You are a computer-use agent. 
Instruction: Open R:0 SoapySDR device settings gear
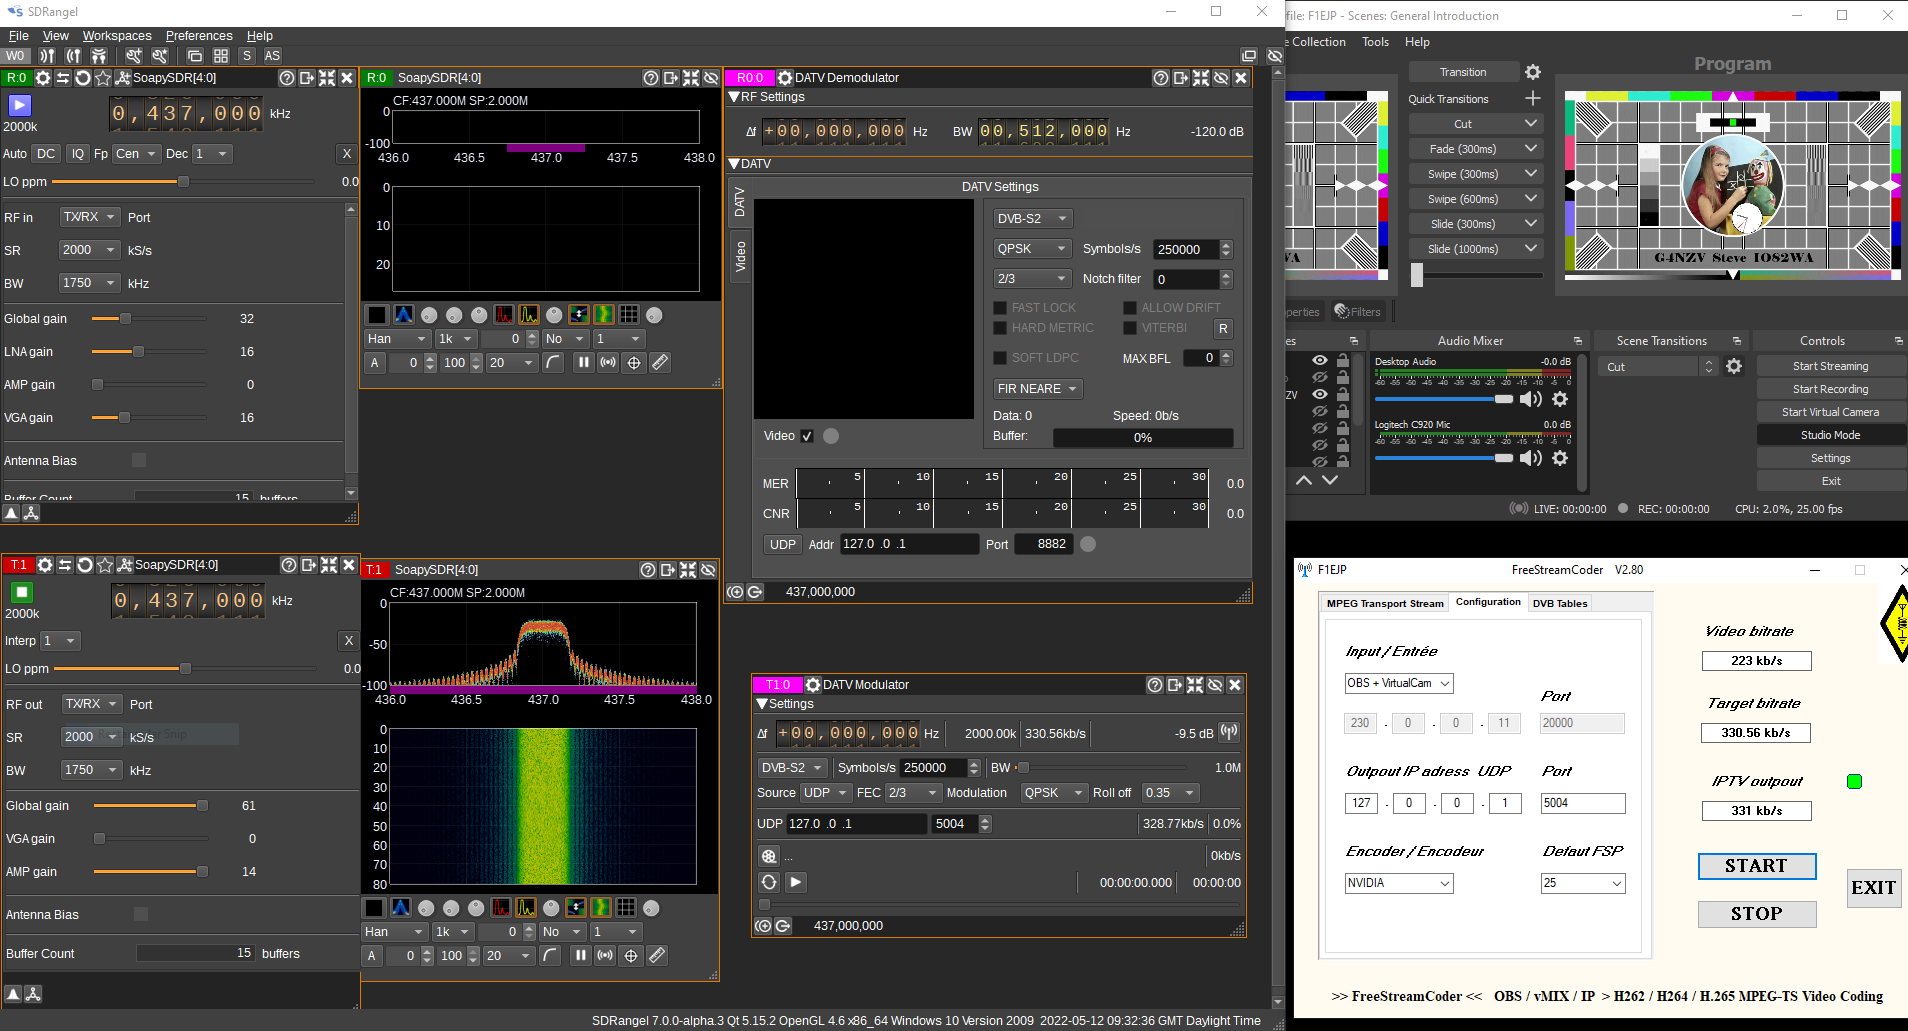click(x=43, y=77)
